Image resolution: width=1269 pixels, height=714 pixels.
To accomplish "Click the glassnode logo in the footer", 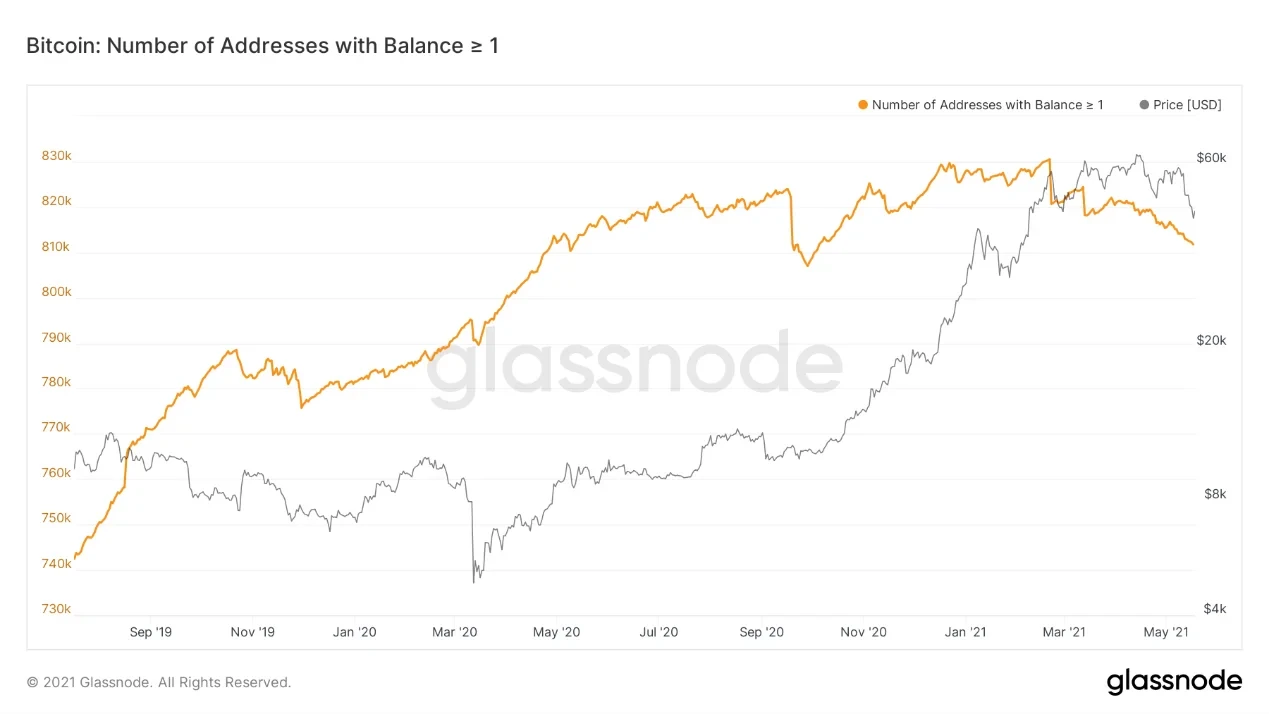I will (1174, 682).
